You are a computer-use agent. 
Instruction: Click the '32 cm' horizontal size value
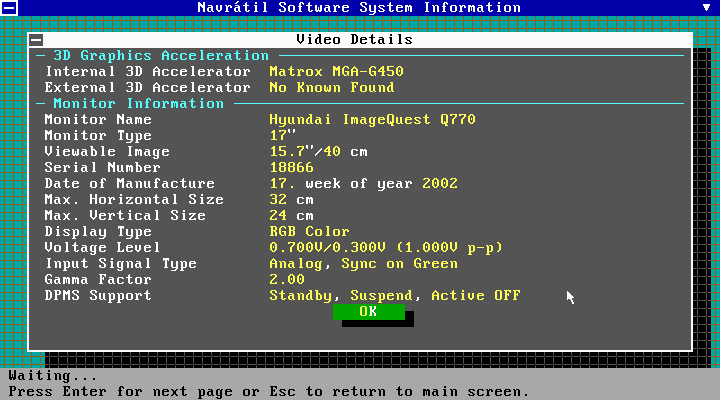pyautogui.click(x=292, y=200)
